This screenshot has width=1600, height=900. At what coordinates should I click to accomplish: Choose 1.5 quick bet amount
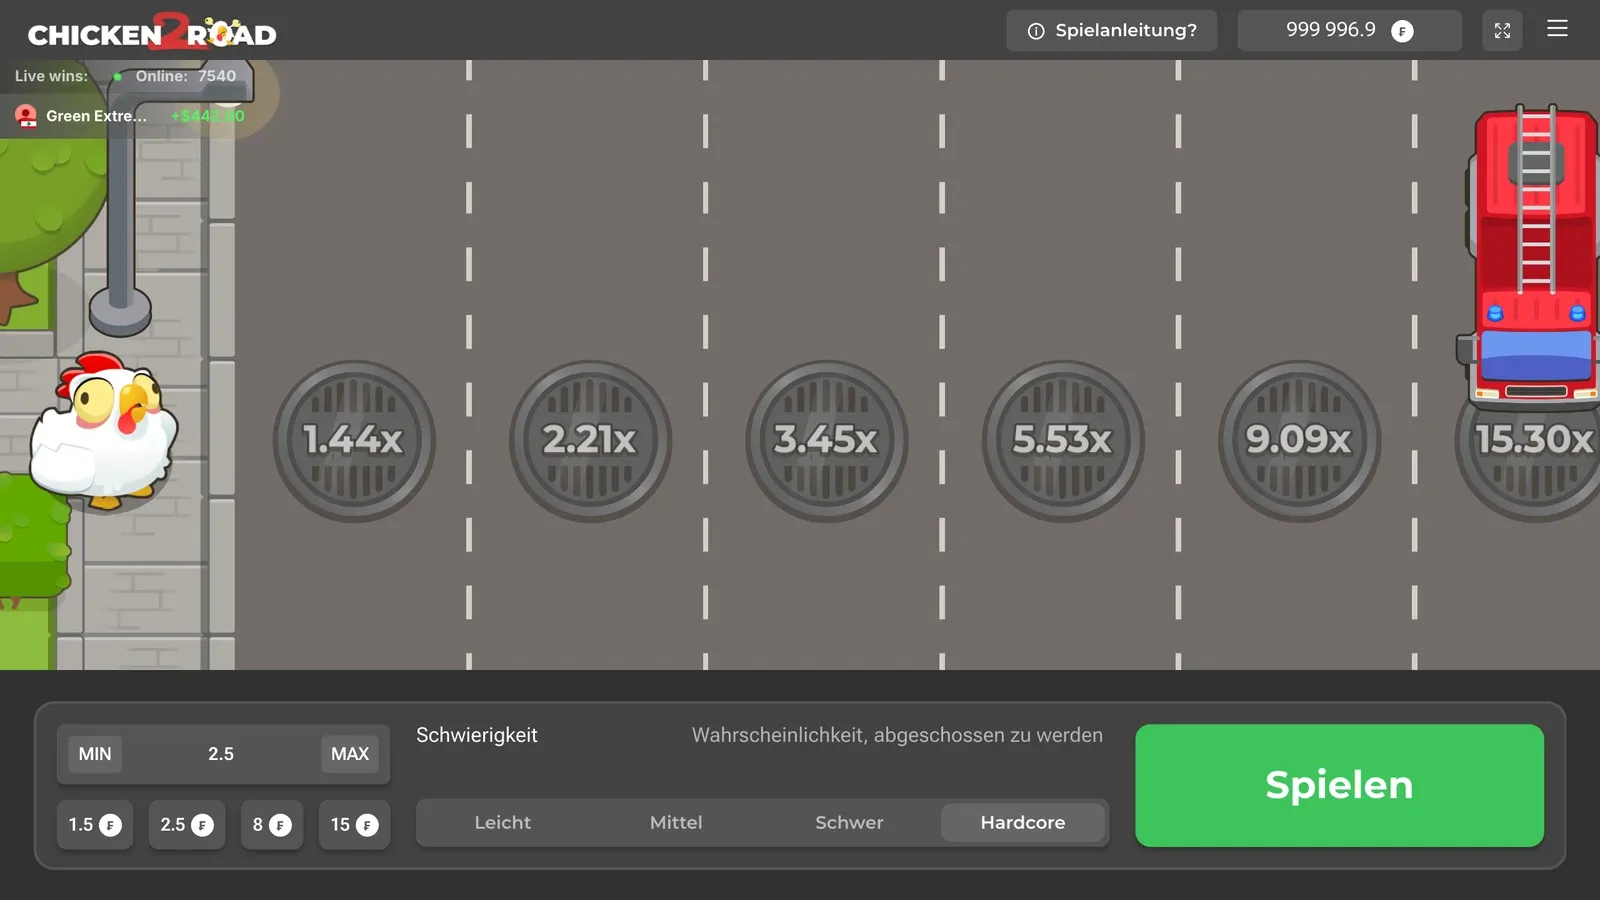point(95,825)
